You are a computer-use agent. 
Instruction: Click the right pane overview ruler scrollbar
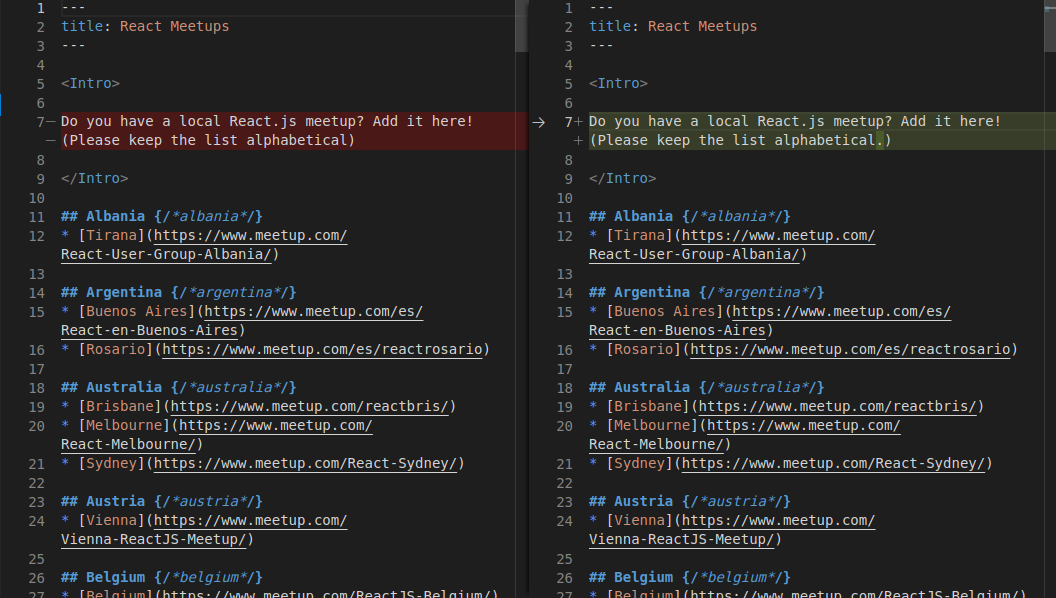tap(1050, 26)
